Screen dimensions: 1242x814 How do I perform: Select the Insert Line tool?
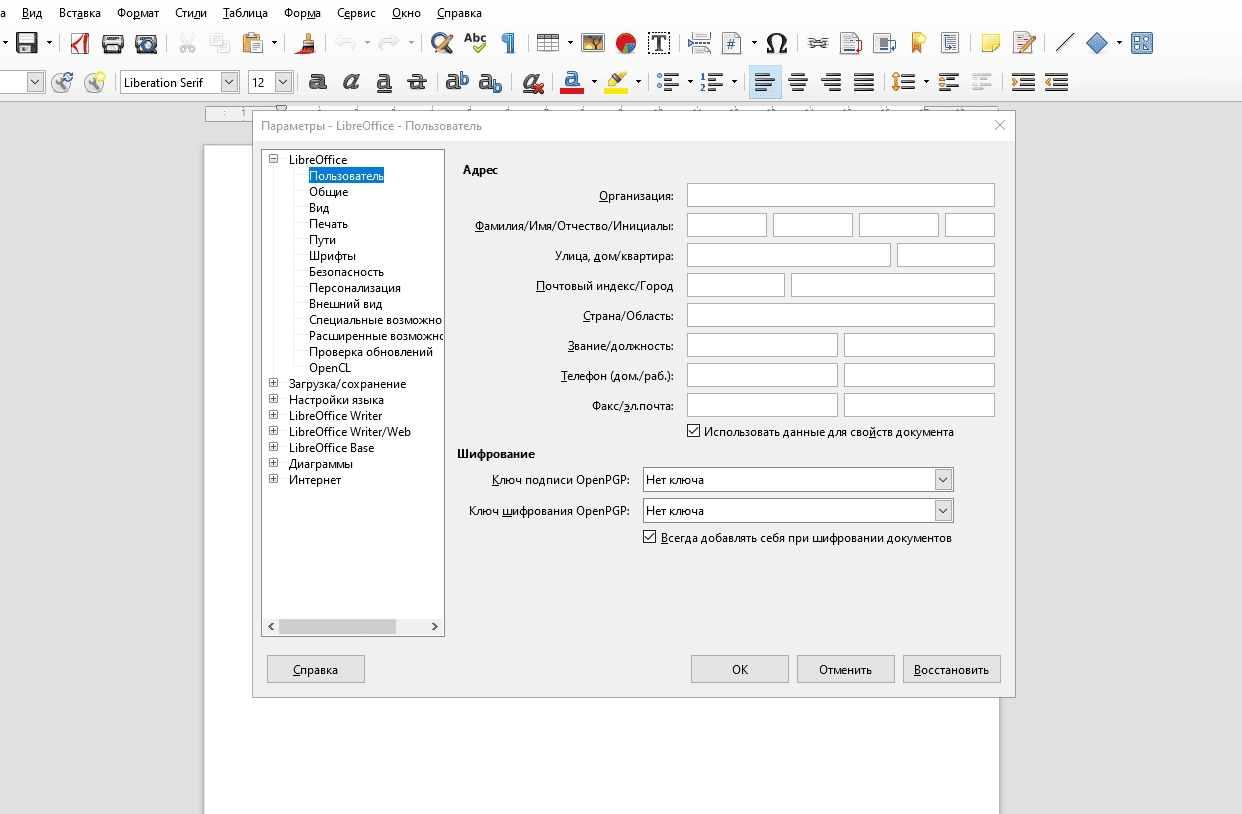click(x=1065, y=43)
